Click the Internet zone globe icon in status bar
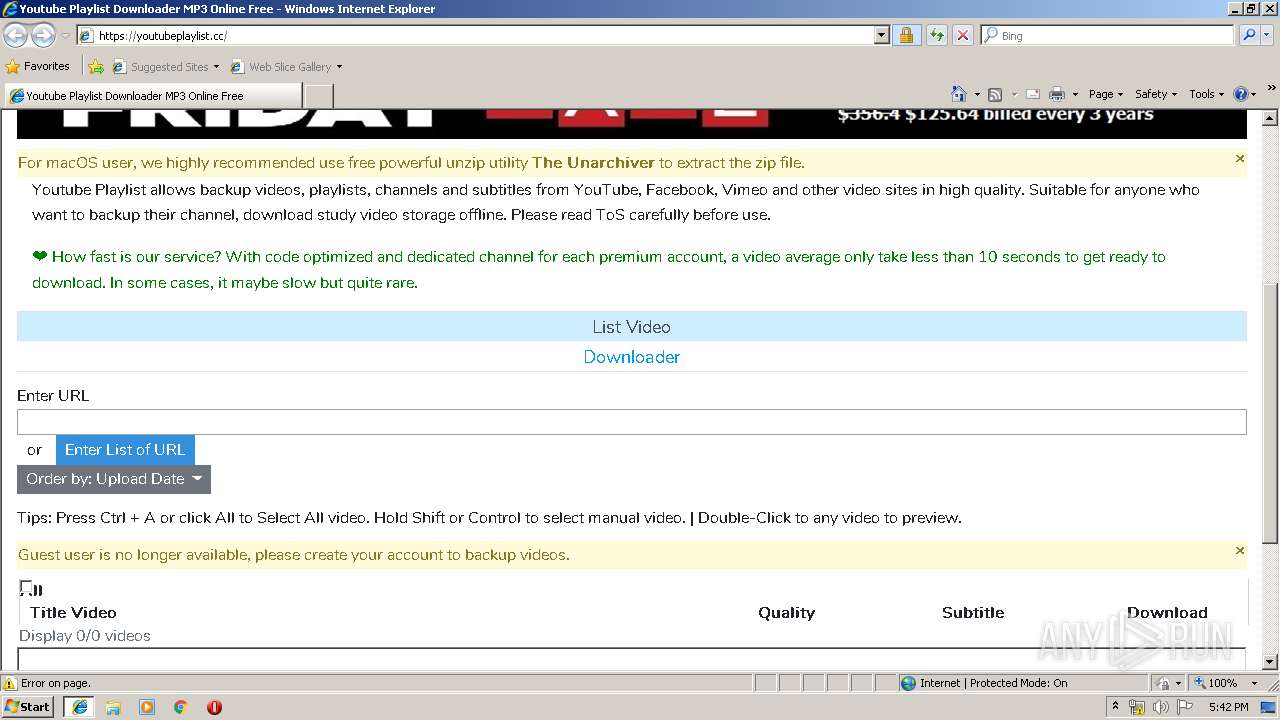The width and height of the screenshot is (1280, 720). click(908, 683)
